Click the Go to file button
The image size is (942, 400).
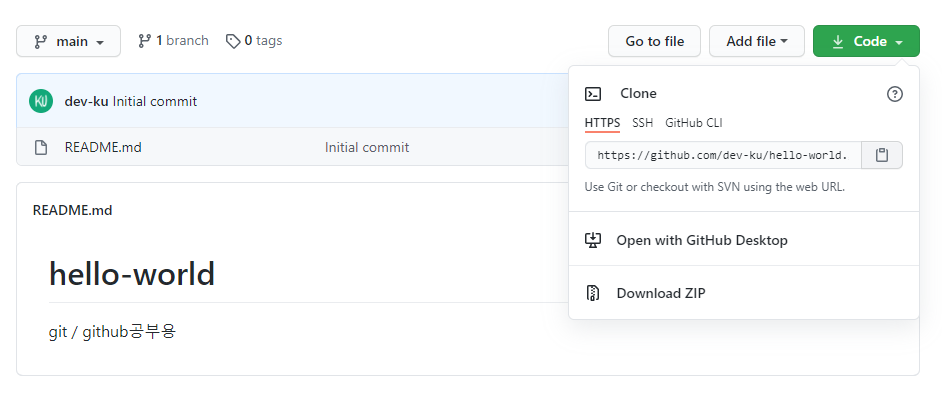point(654,41)
